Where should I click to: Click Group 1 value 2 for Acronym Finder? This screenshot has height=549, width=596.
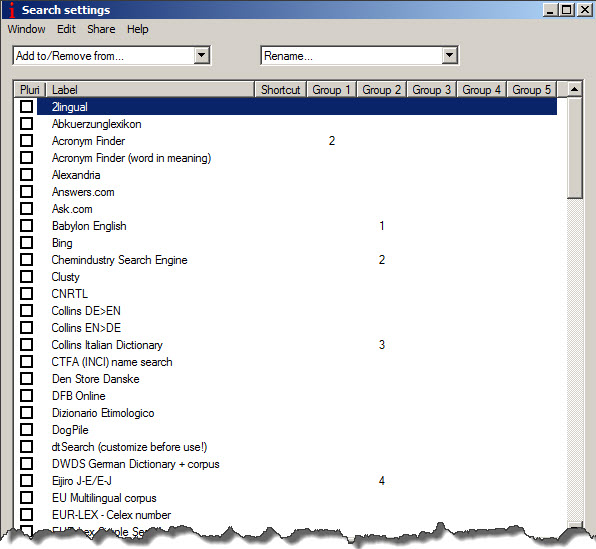pos(332,141)
